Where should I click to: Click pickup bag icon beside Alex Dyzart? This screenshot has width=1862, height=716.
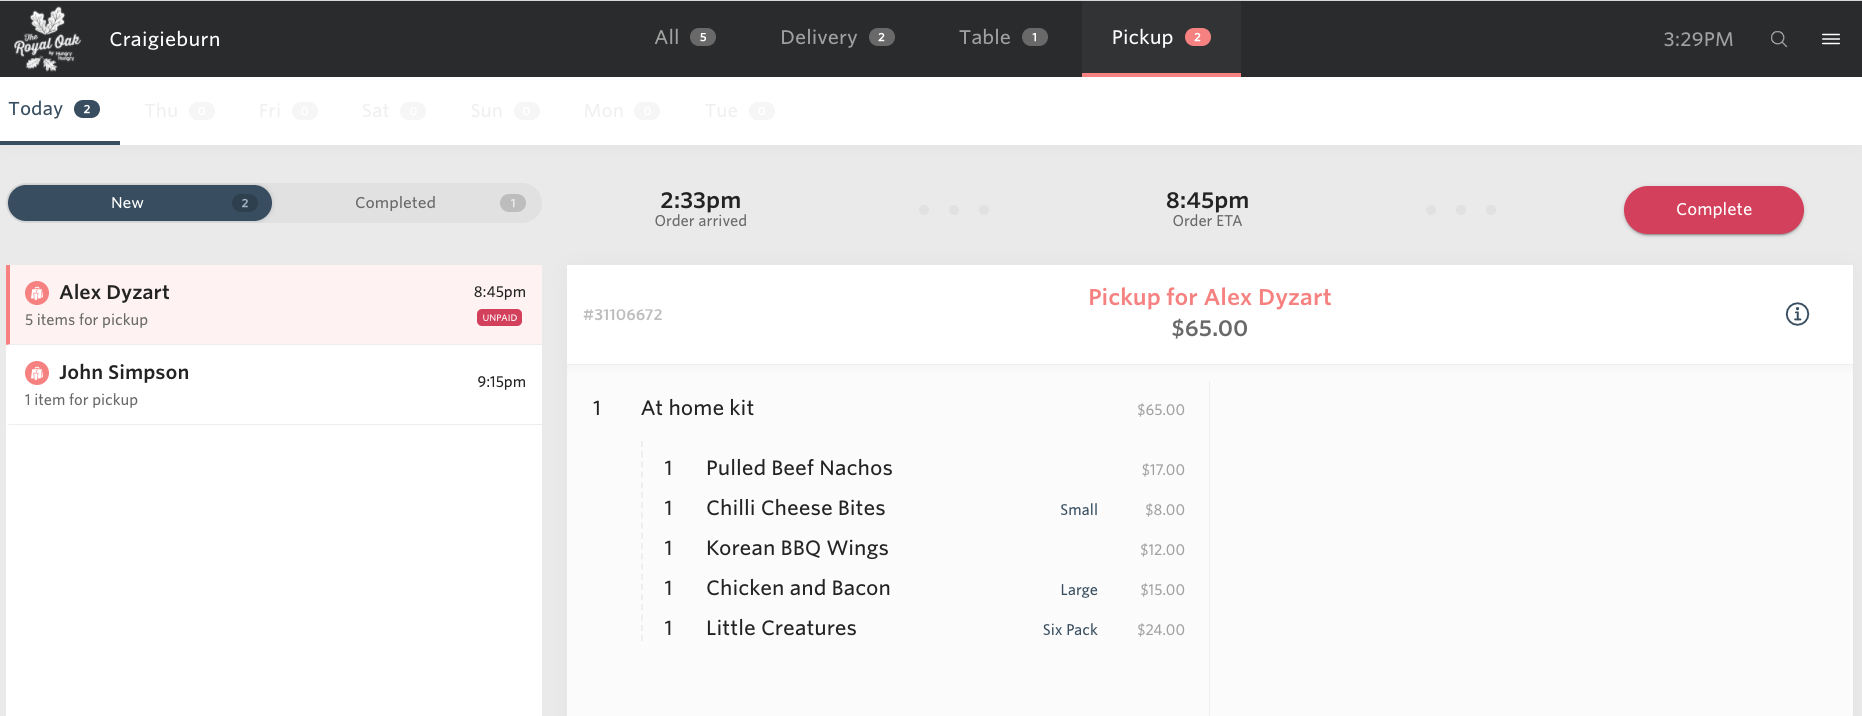pos(37,293)
